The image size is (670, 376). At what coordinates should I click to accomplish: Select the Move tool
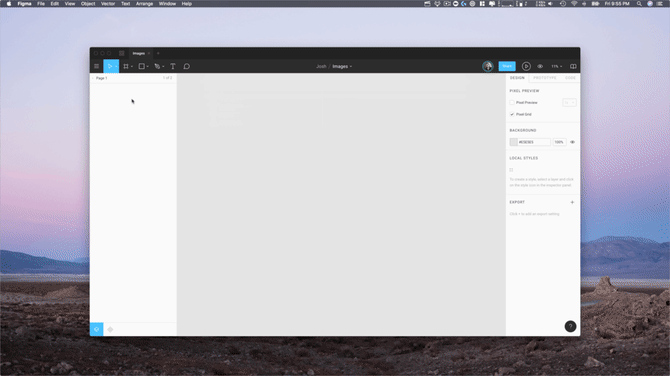click(x=111, y=66)
